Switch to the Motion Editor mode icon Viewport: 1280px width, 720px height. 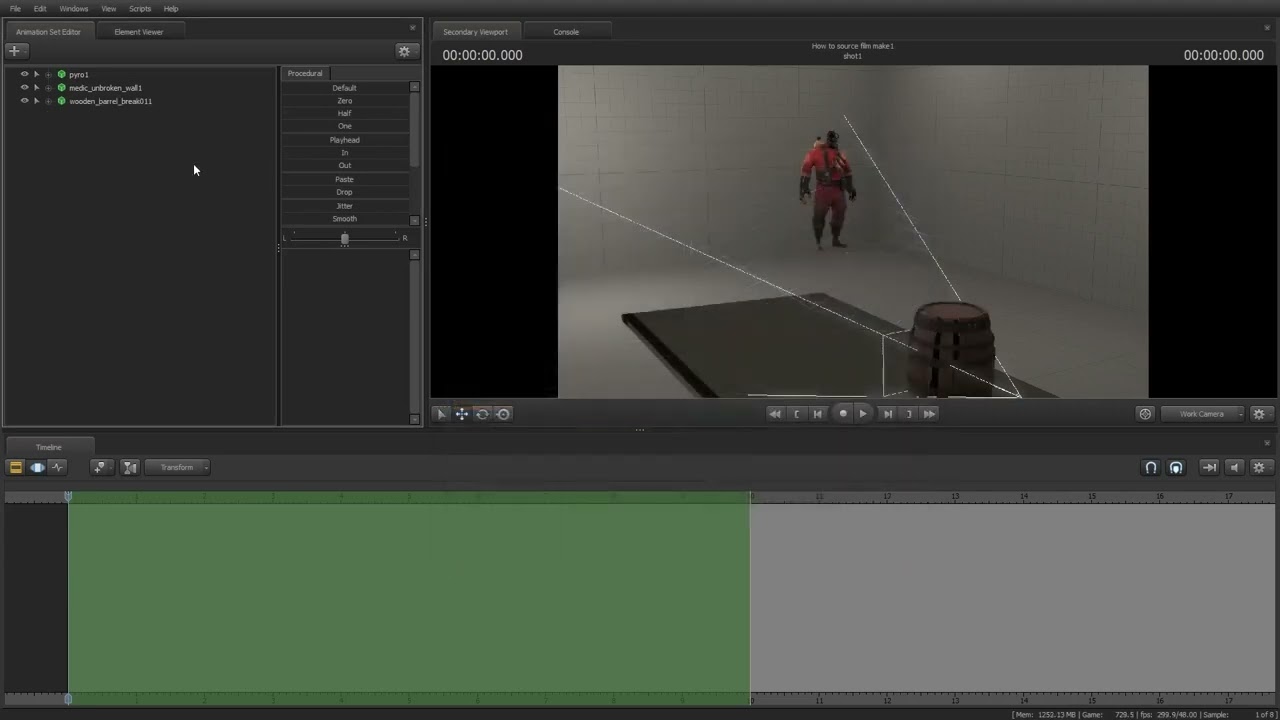point(37,467)
